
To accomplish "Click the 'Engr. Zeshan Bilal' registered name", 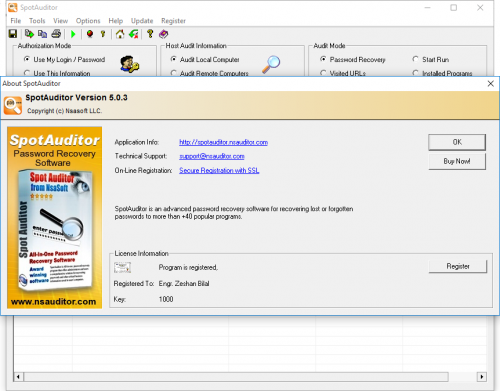I will (184, 284).
